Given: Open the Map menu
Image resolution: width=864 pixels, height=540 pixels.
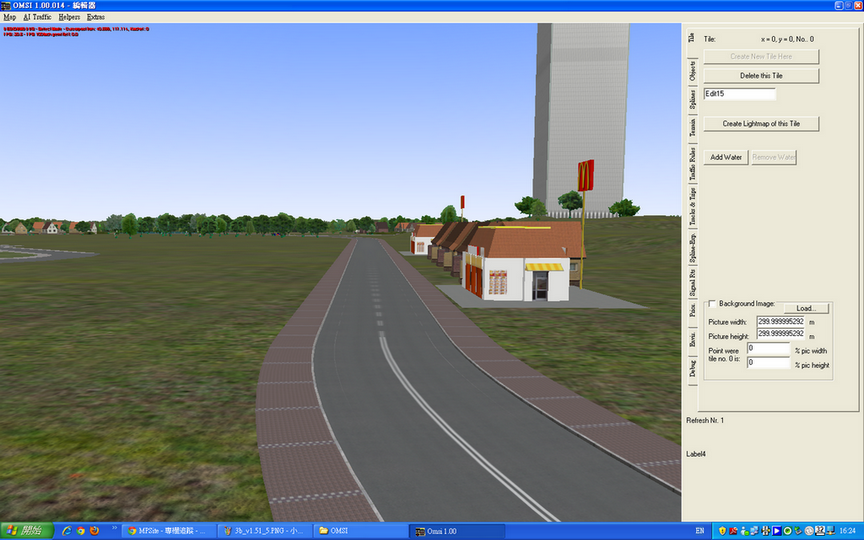Looking at the screenshot, I should click(10, 17).
